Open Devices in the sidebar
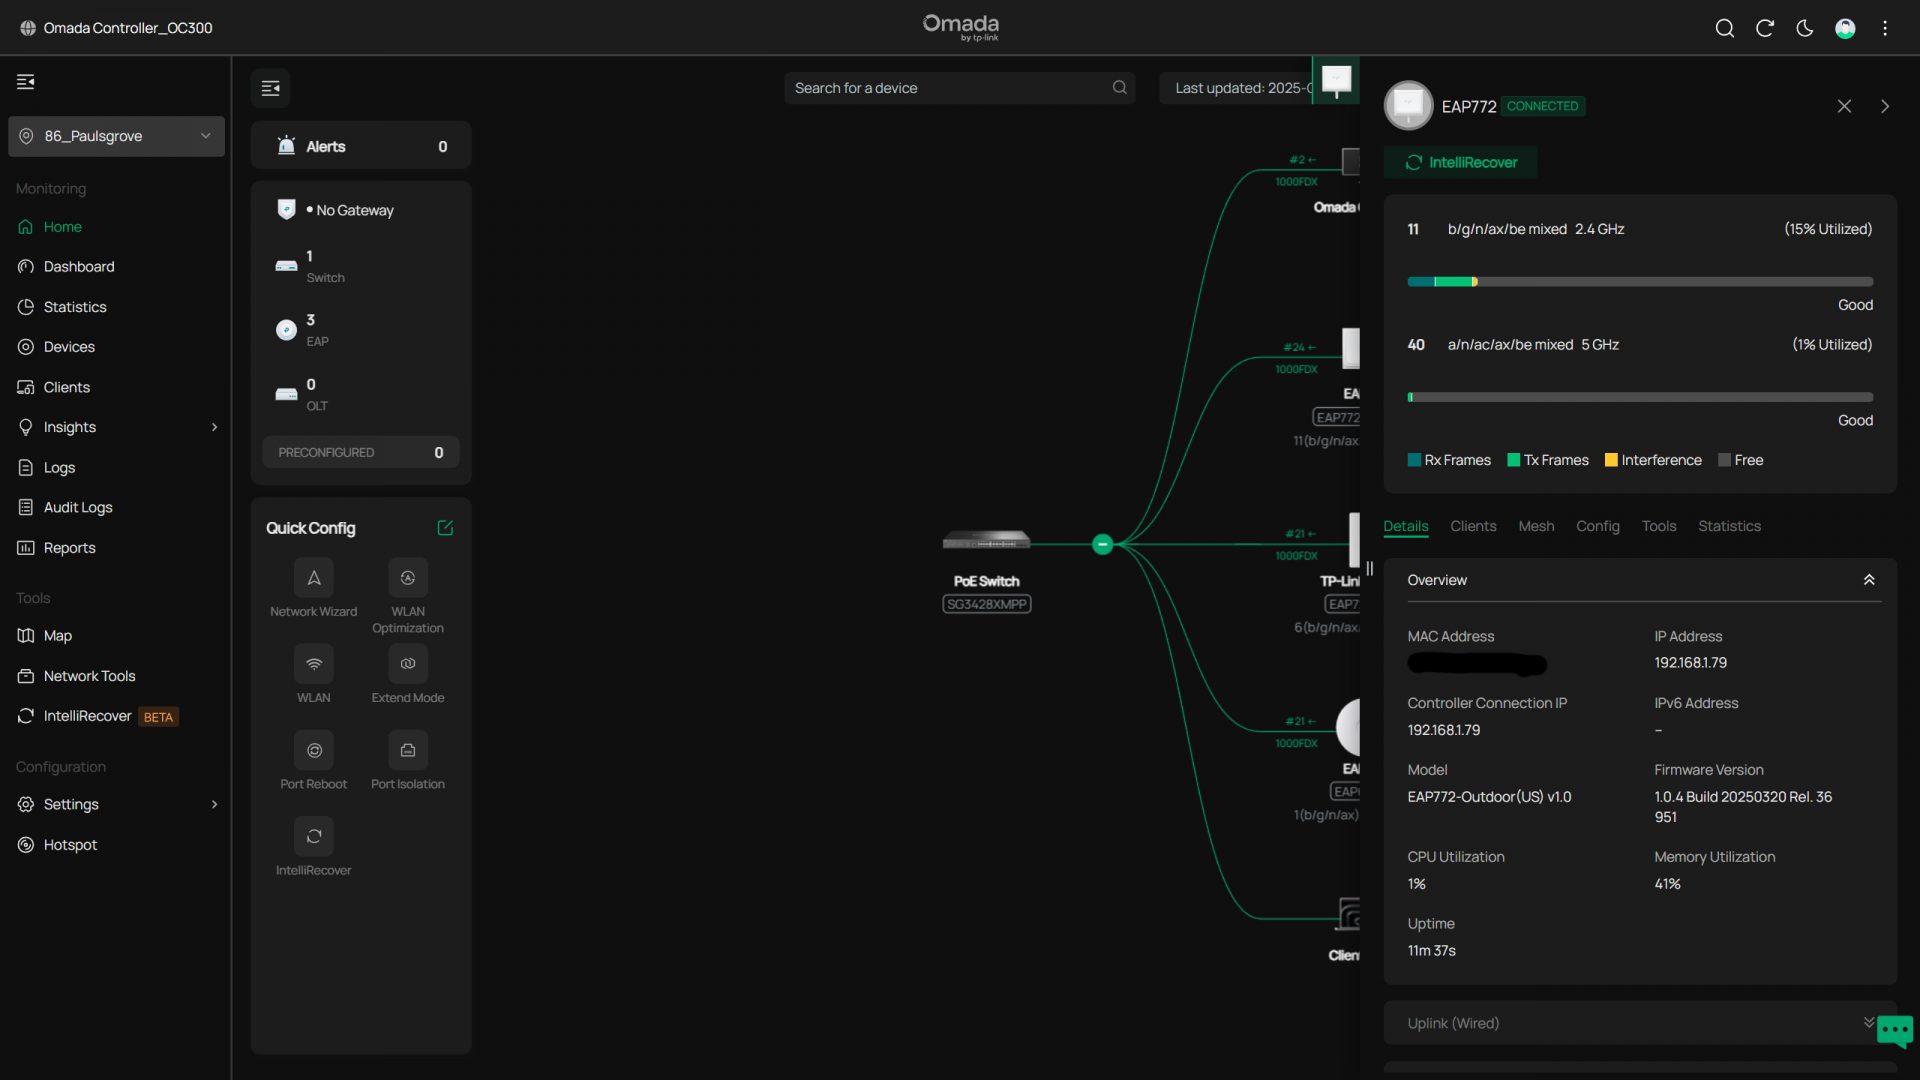 (69, 347)
